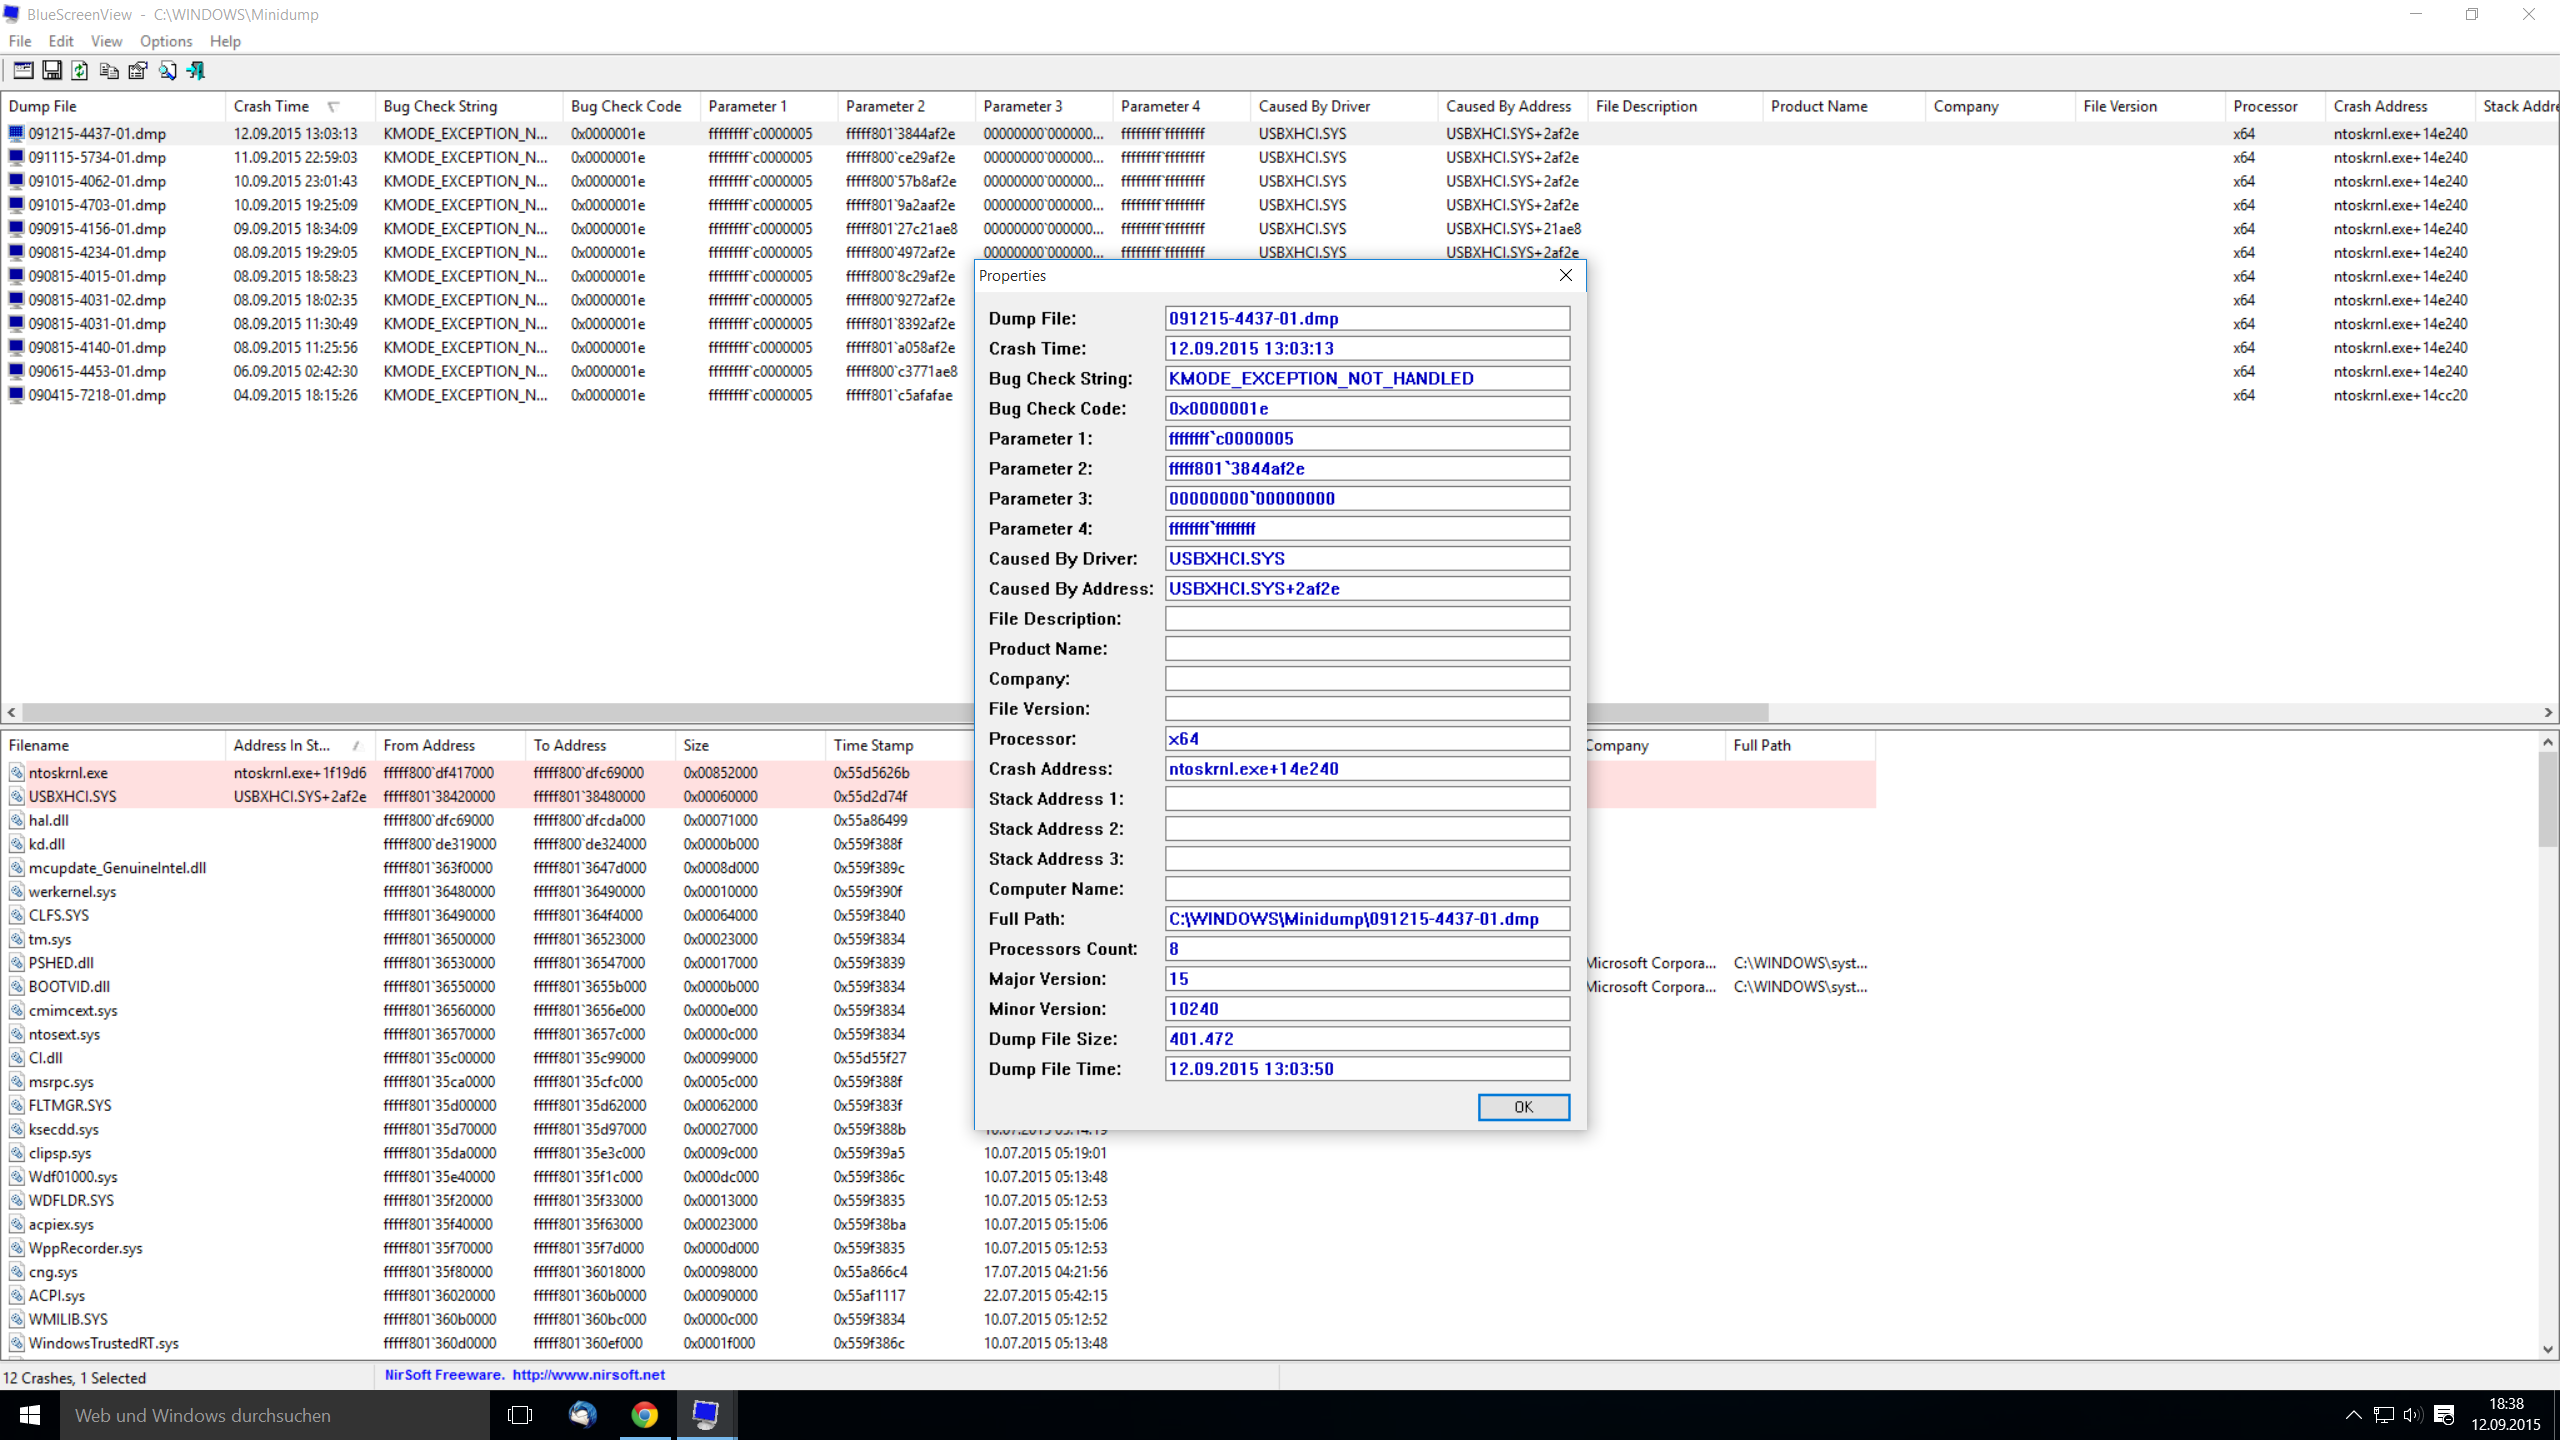Open the Options menu
Image resolution: width=2560 pixels, height=1440 pixels.
click(x=165, y=41)
